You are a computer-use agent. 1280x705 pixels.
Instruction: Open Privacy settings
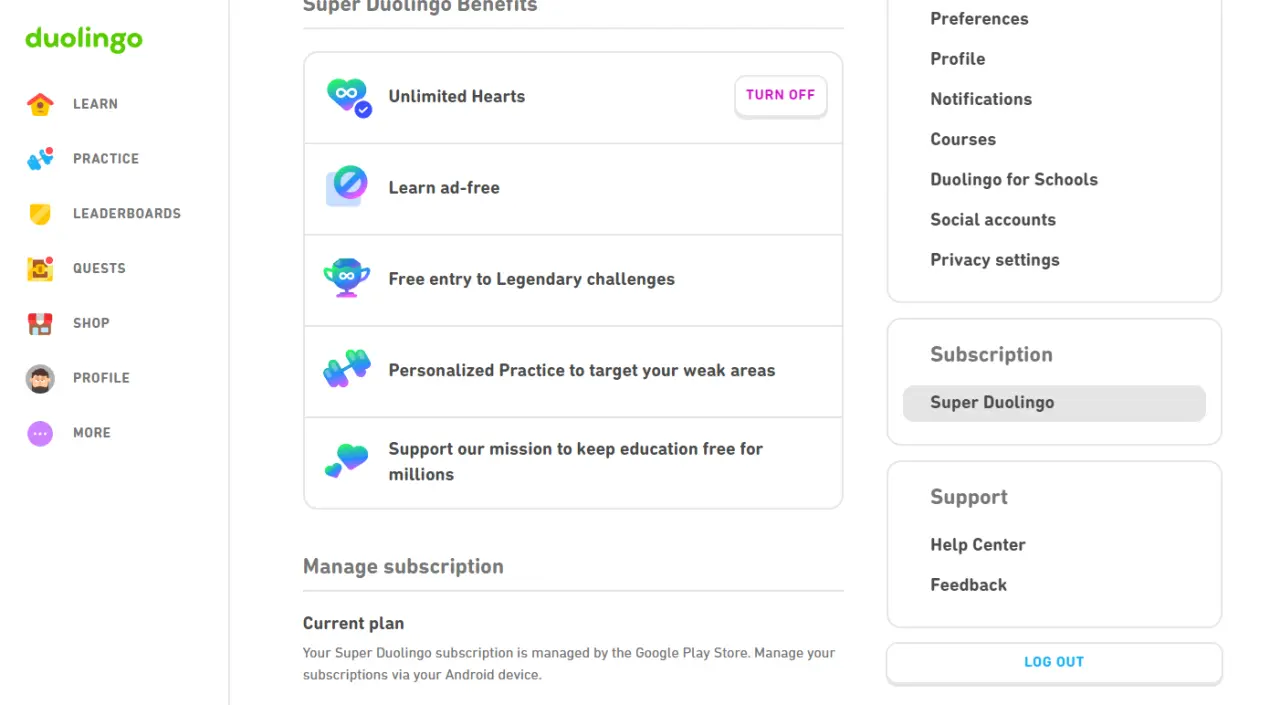[x=995, y=260]
